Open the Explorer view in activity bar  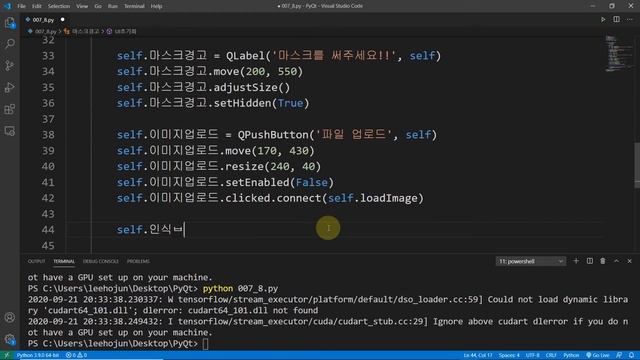(x=10, y=22)
